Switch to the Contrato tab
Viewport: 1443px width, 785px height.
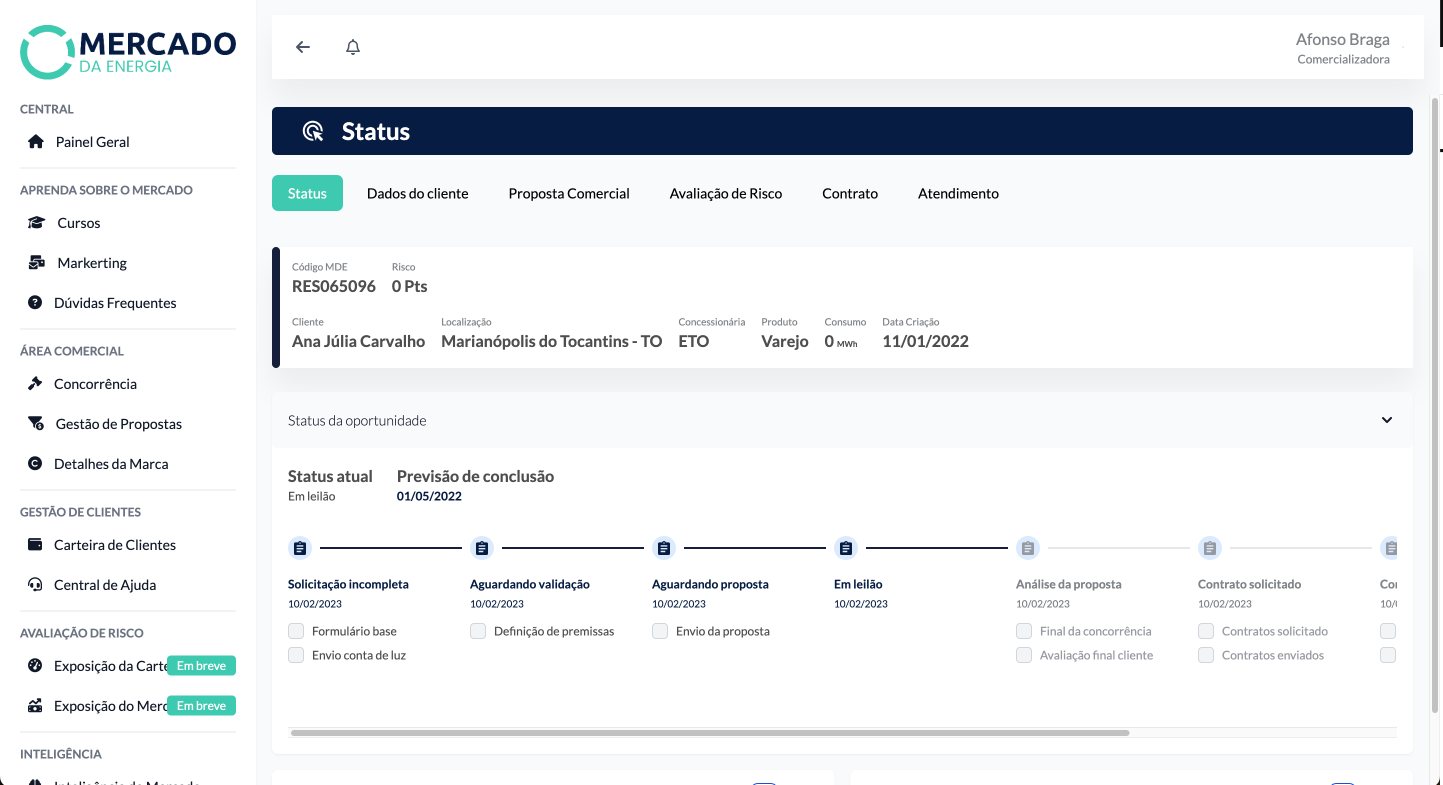[x=850, y=193]
